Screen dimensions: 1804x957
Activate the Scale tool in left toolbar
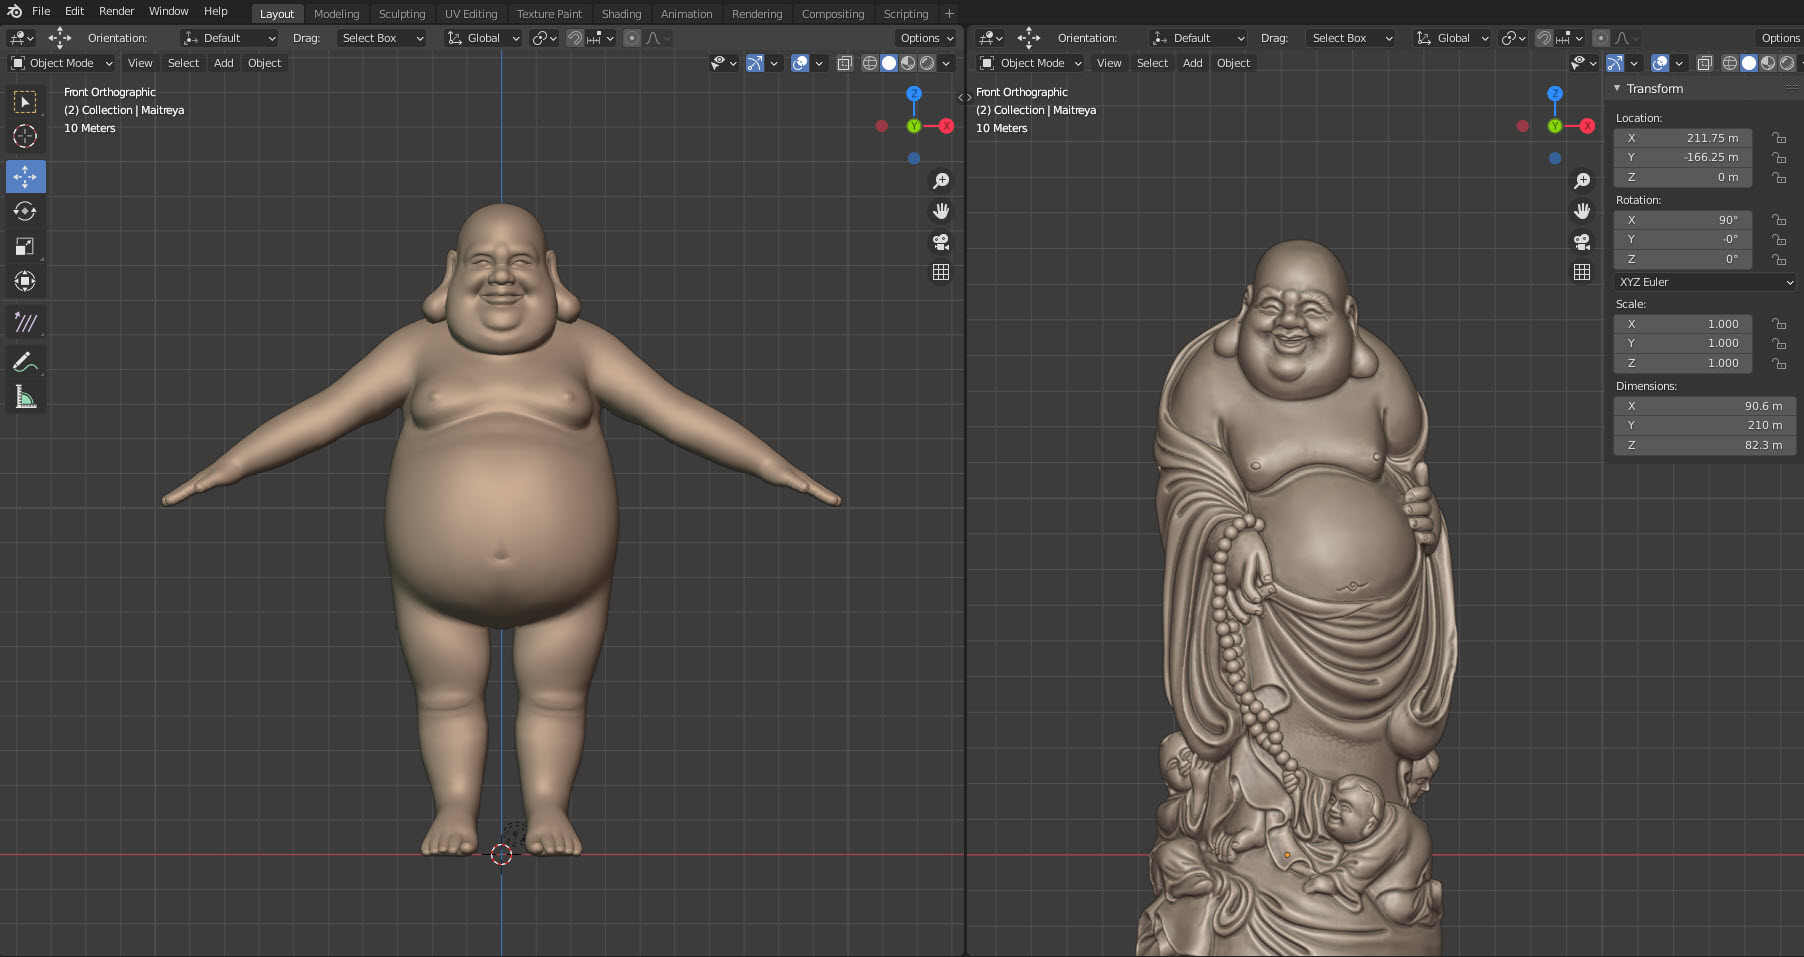[25, 246]
